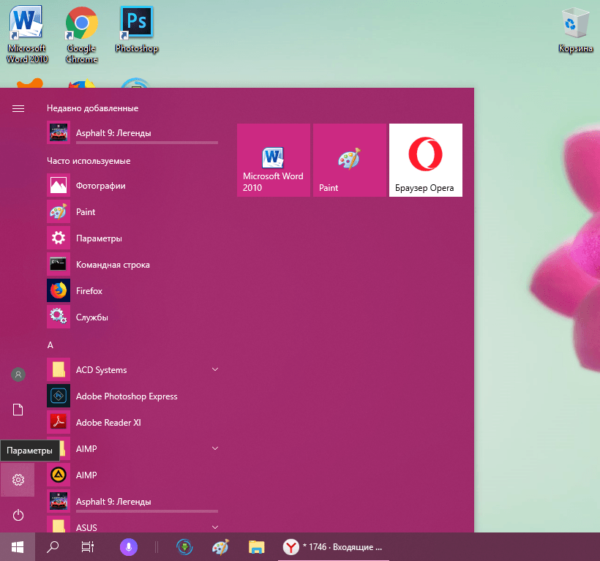Open Google Chrome desktop shortcut
The image size is (600, 561).
82,35
